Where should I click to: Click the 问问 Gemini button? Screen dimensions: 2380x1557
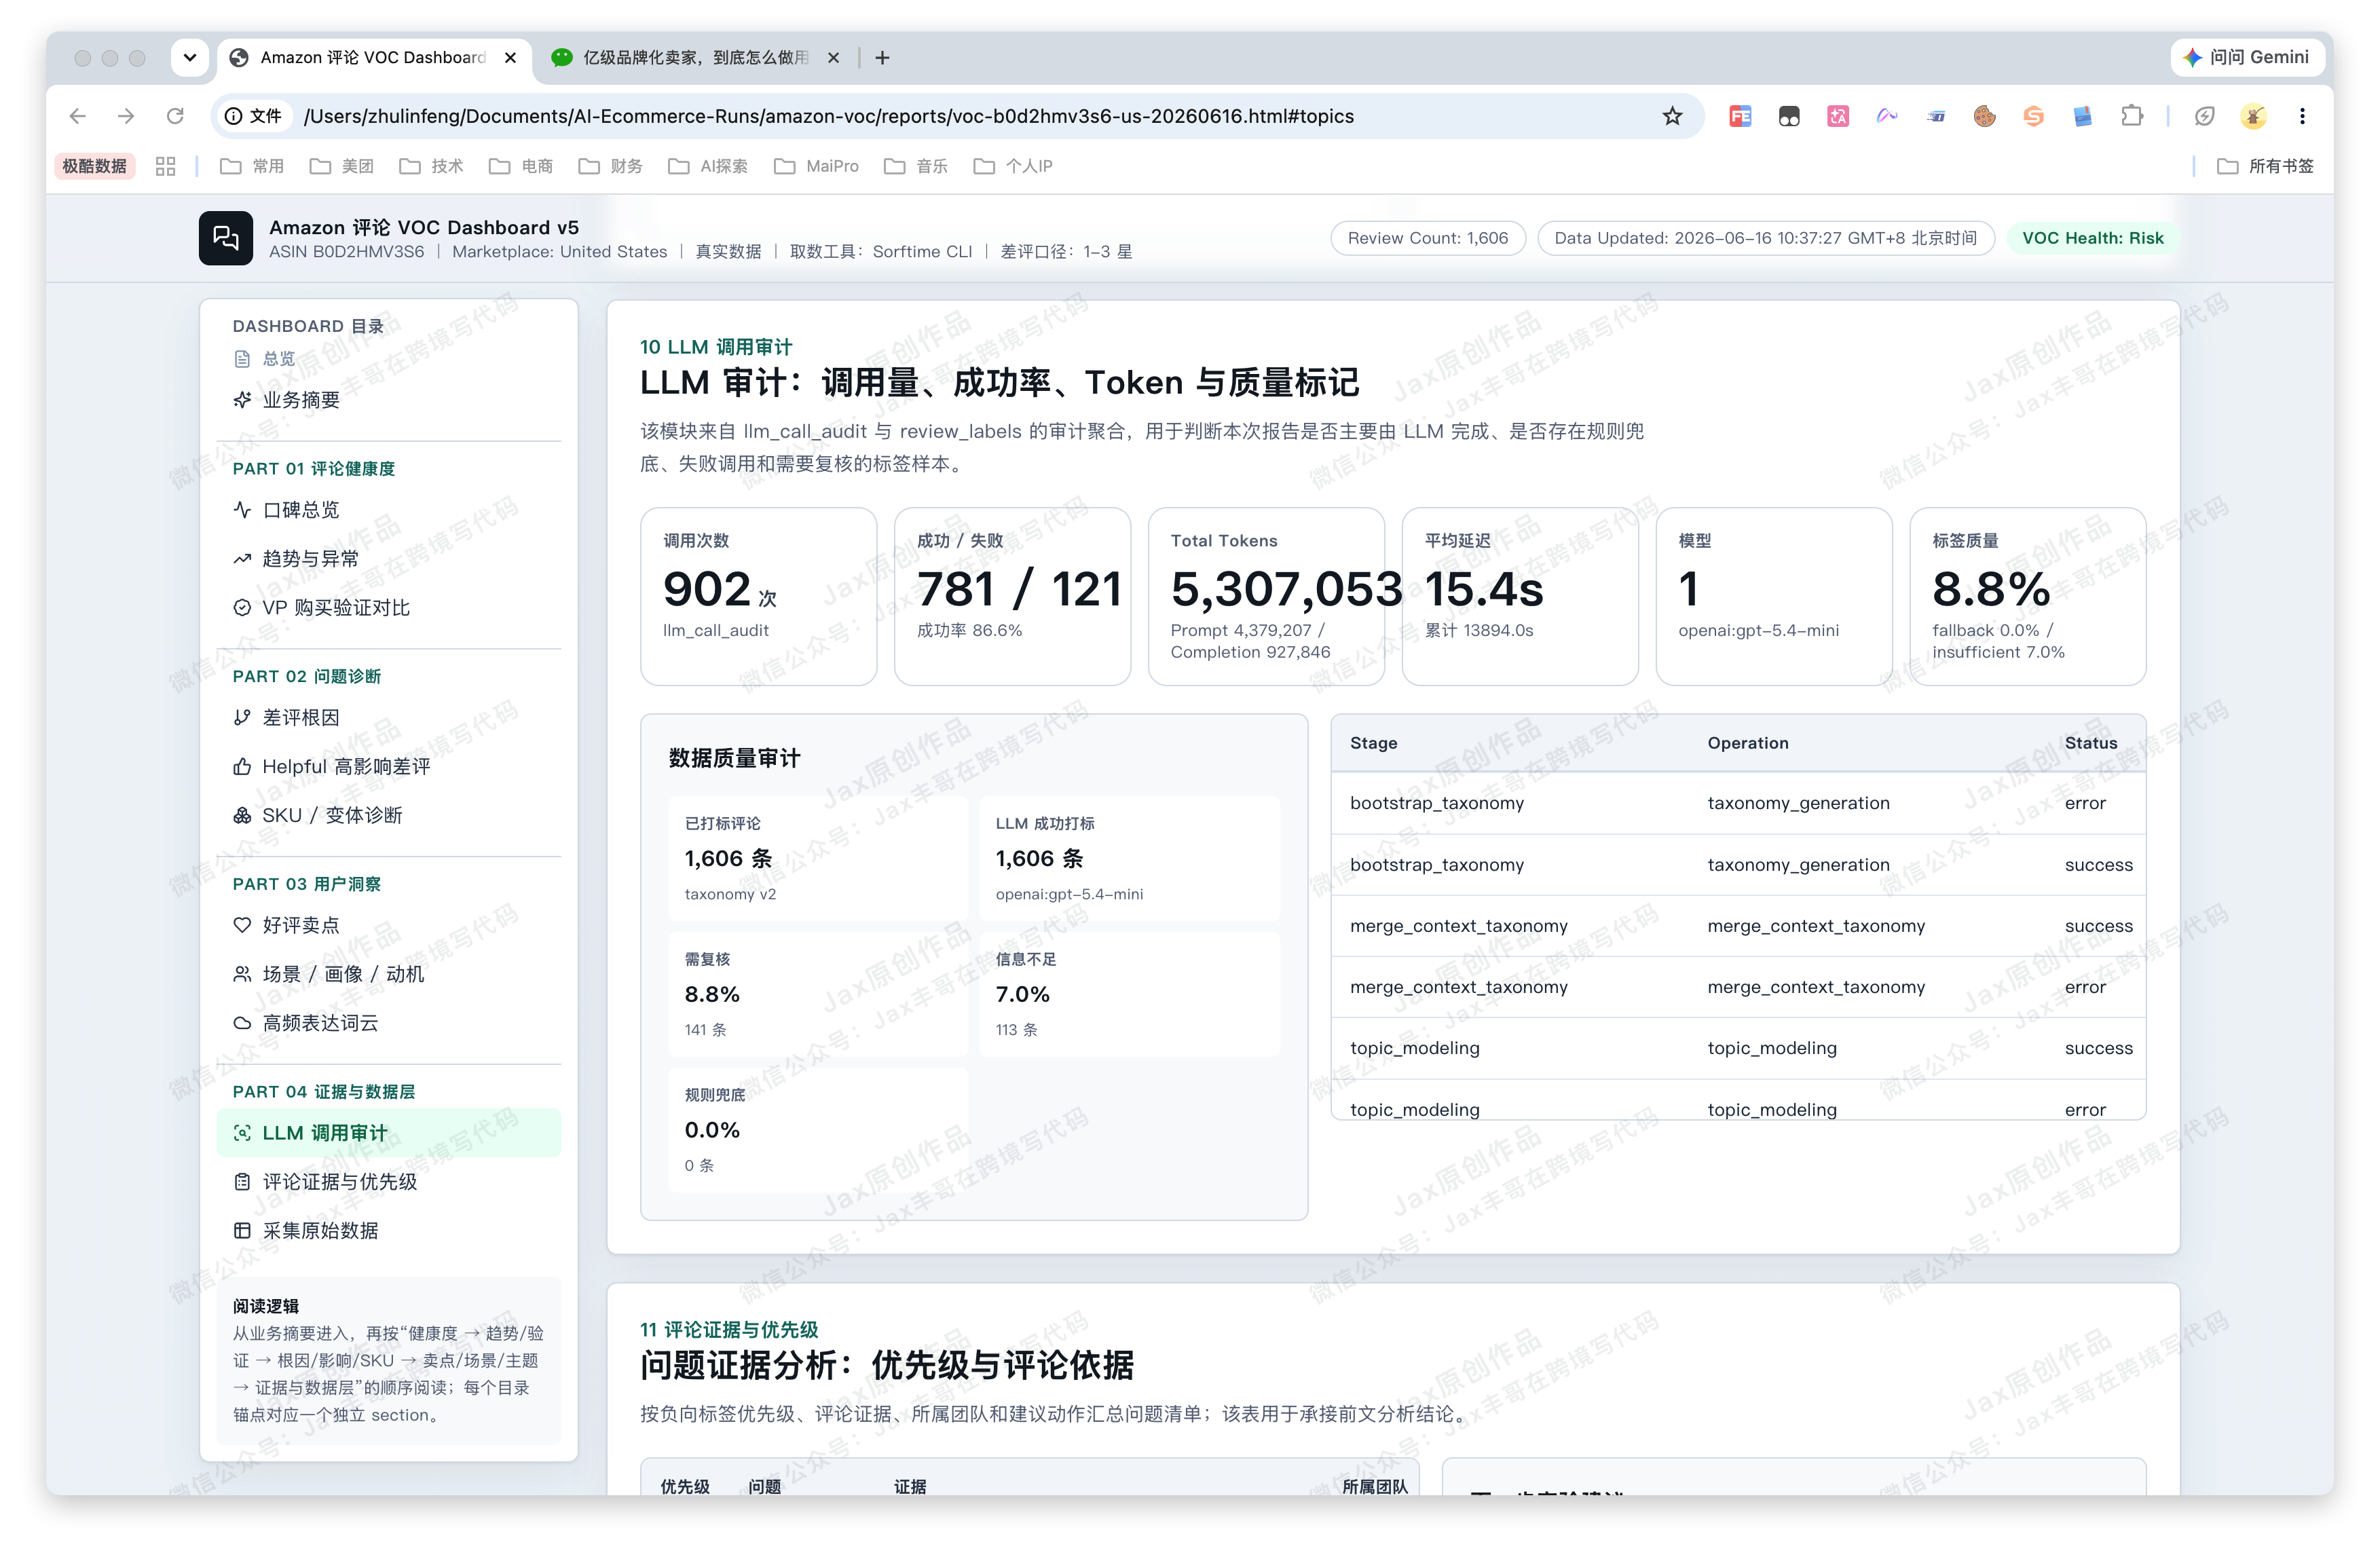[x=2246, y=57]
